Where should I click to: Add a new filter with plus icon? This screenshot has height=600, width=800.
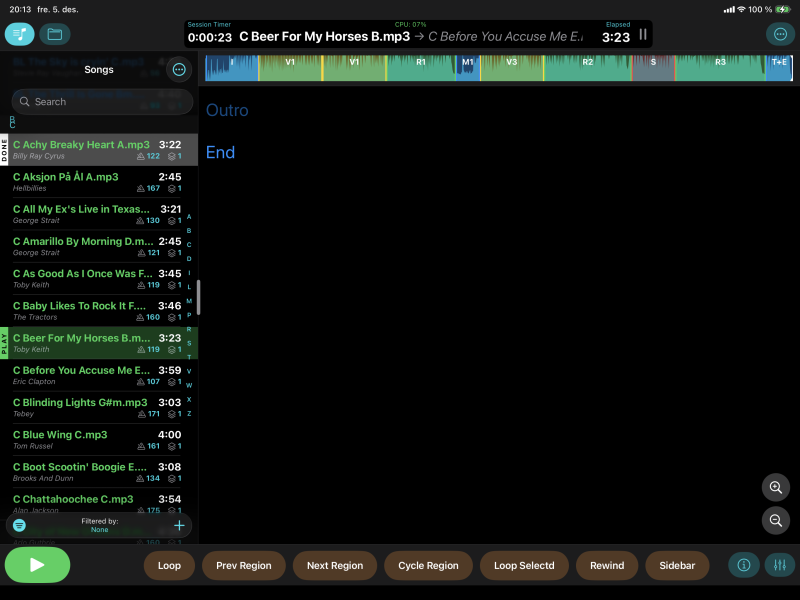point(179,525)
